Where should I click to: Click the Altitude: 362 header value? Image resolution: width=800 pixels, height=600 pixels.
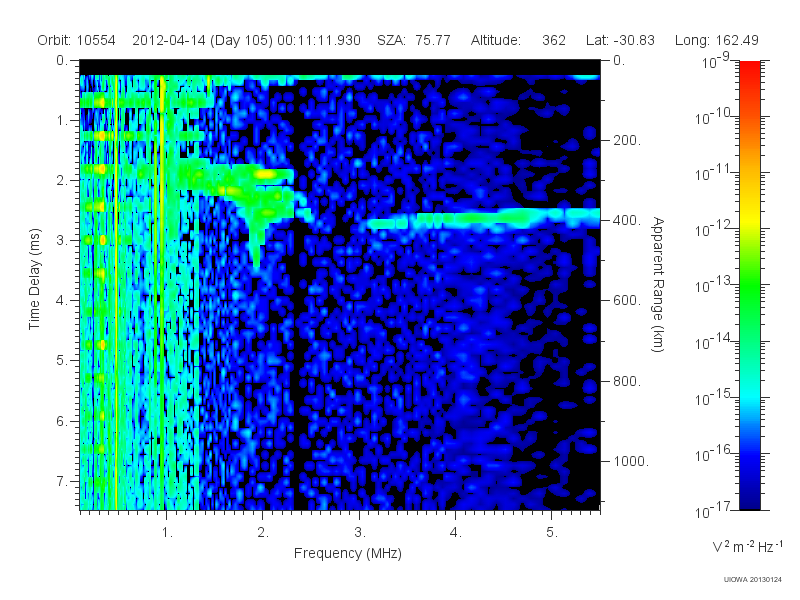pos(518,40)
